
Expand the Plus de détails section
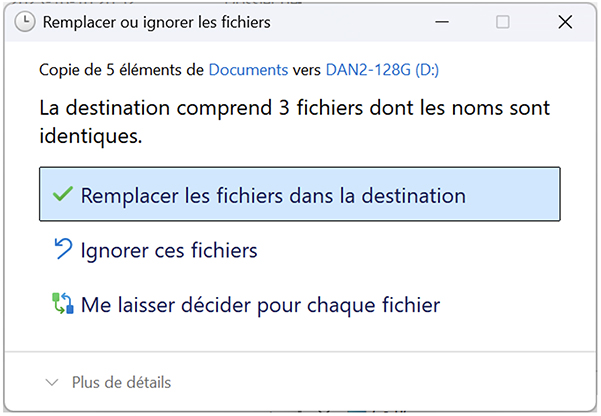[121, 382]
